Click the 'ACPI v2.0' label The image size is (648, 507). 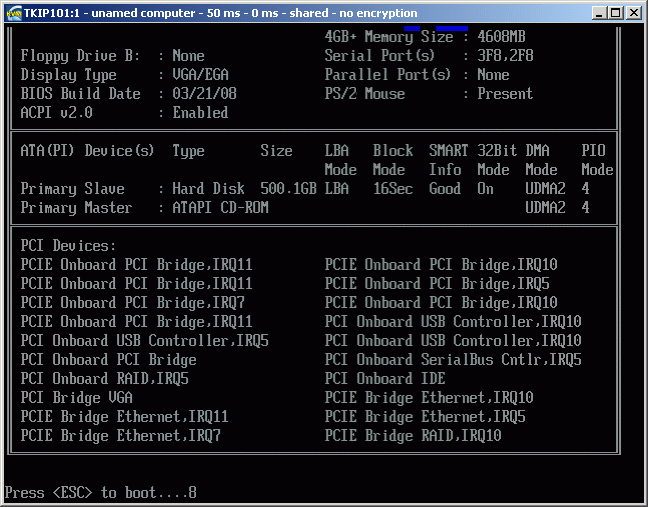coord(57,113)
